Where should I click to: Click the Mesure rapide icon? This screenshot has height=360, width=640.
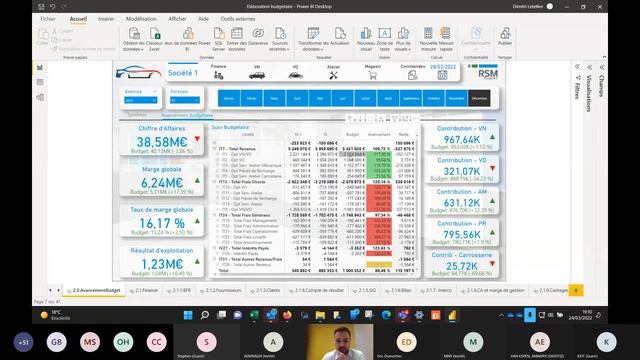(x=445, y=34)
